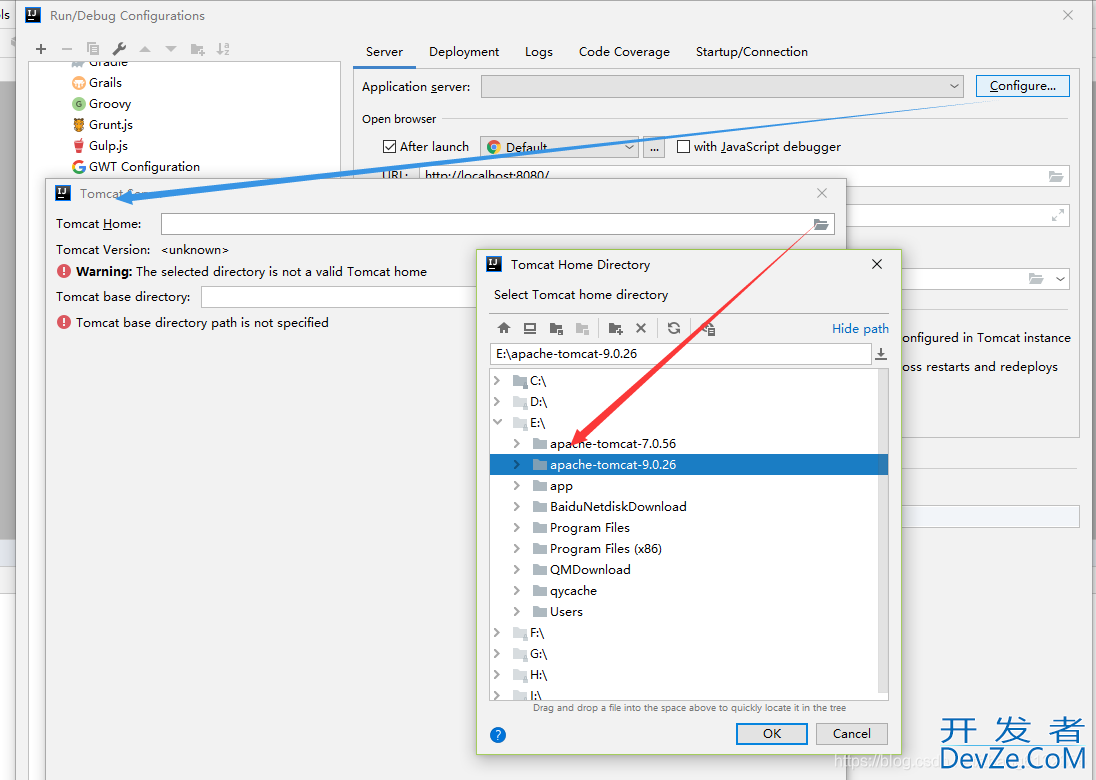1096x780 pixels.
Task: Switch to the Server tab
Action: click(x=384, y=52)
